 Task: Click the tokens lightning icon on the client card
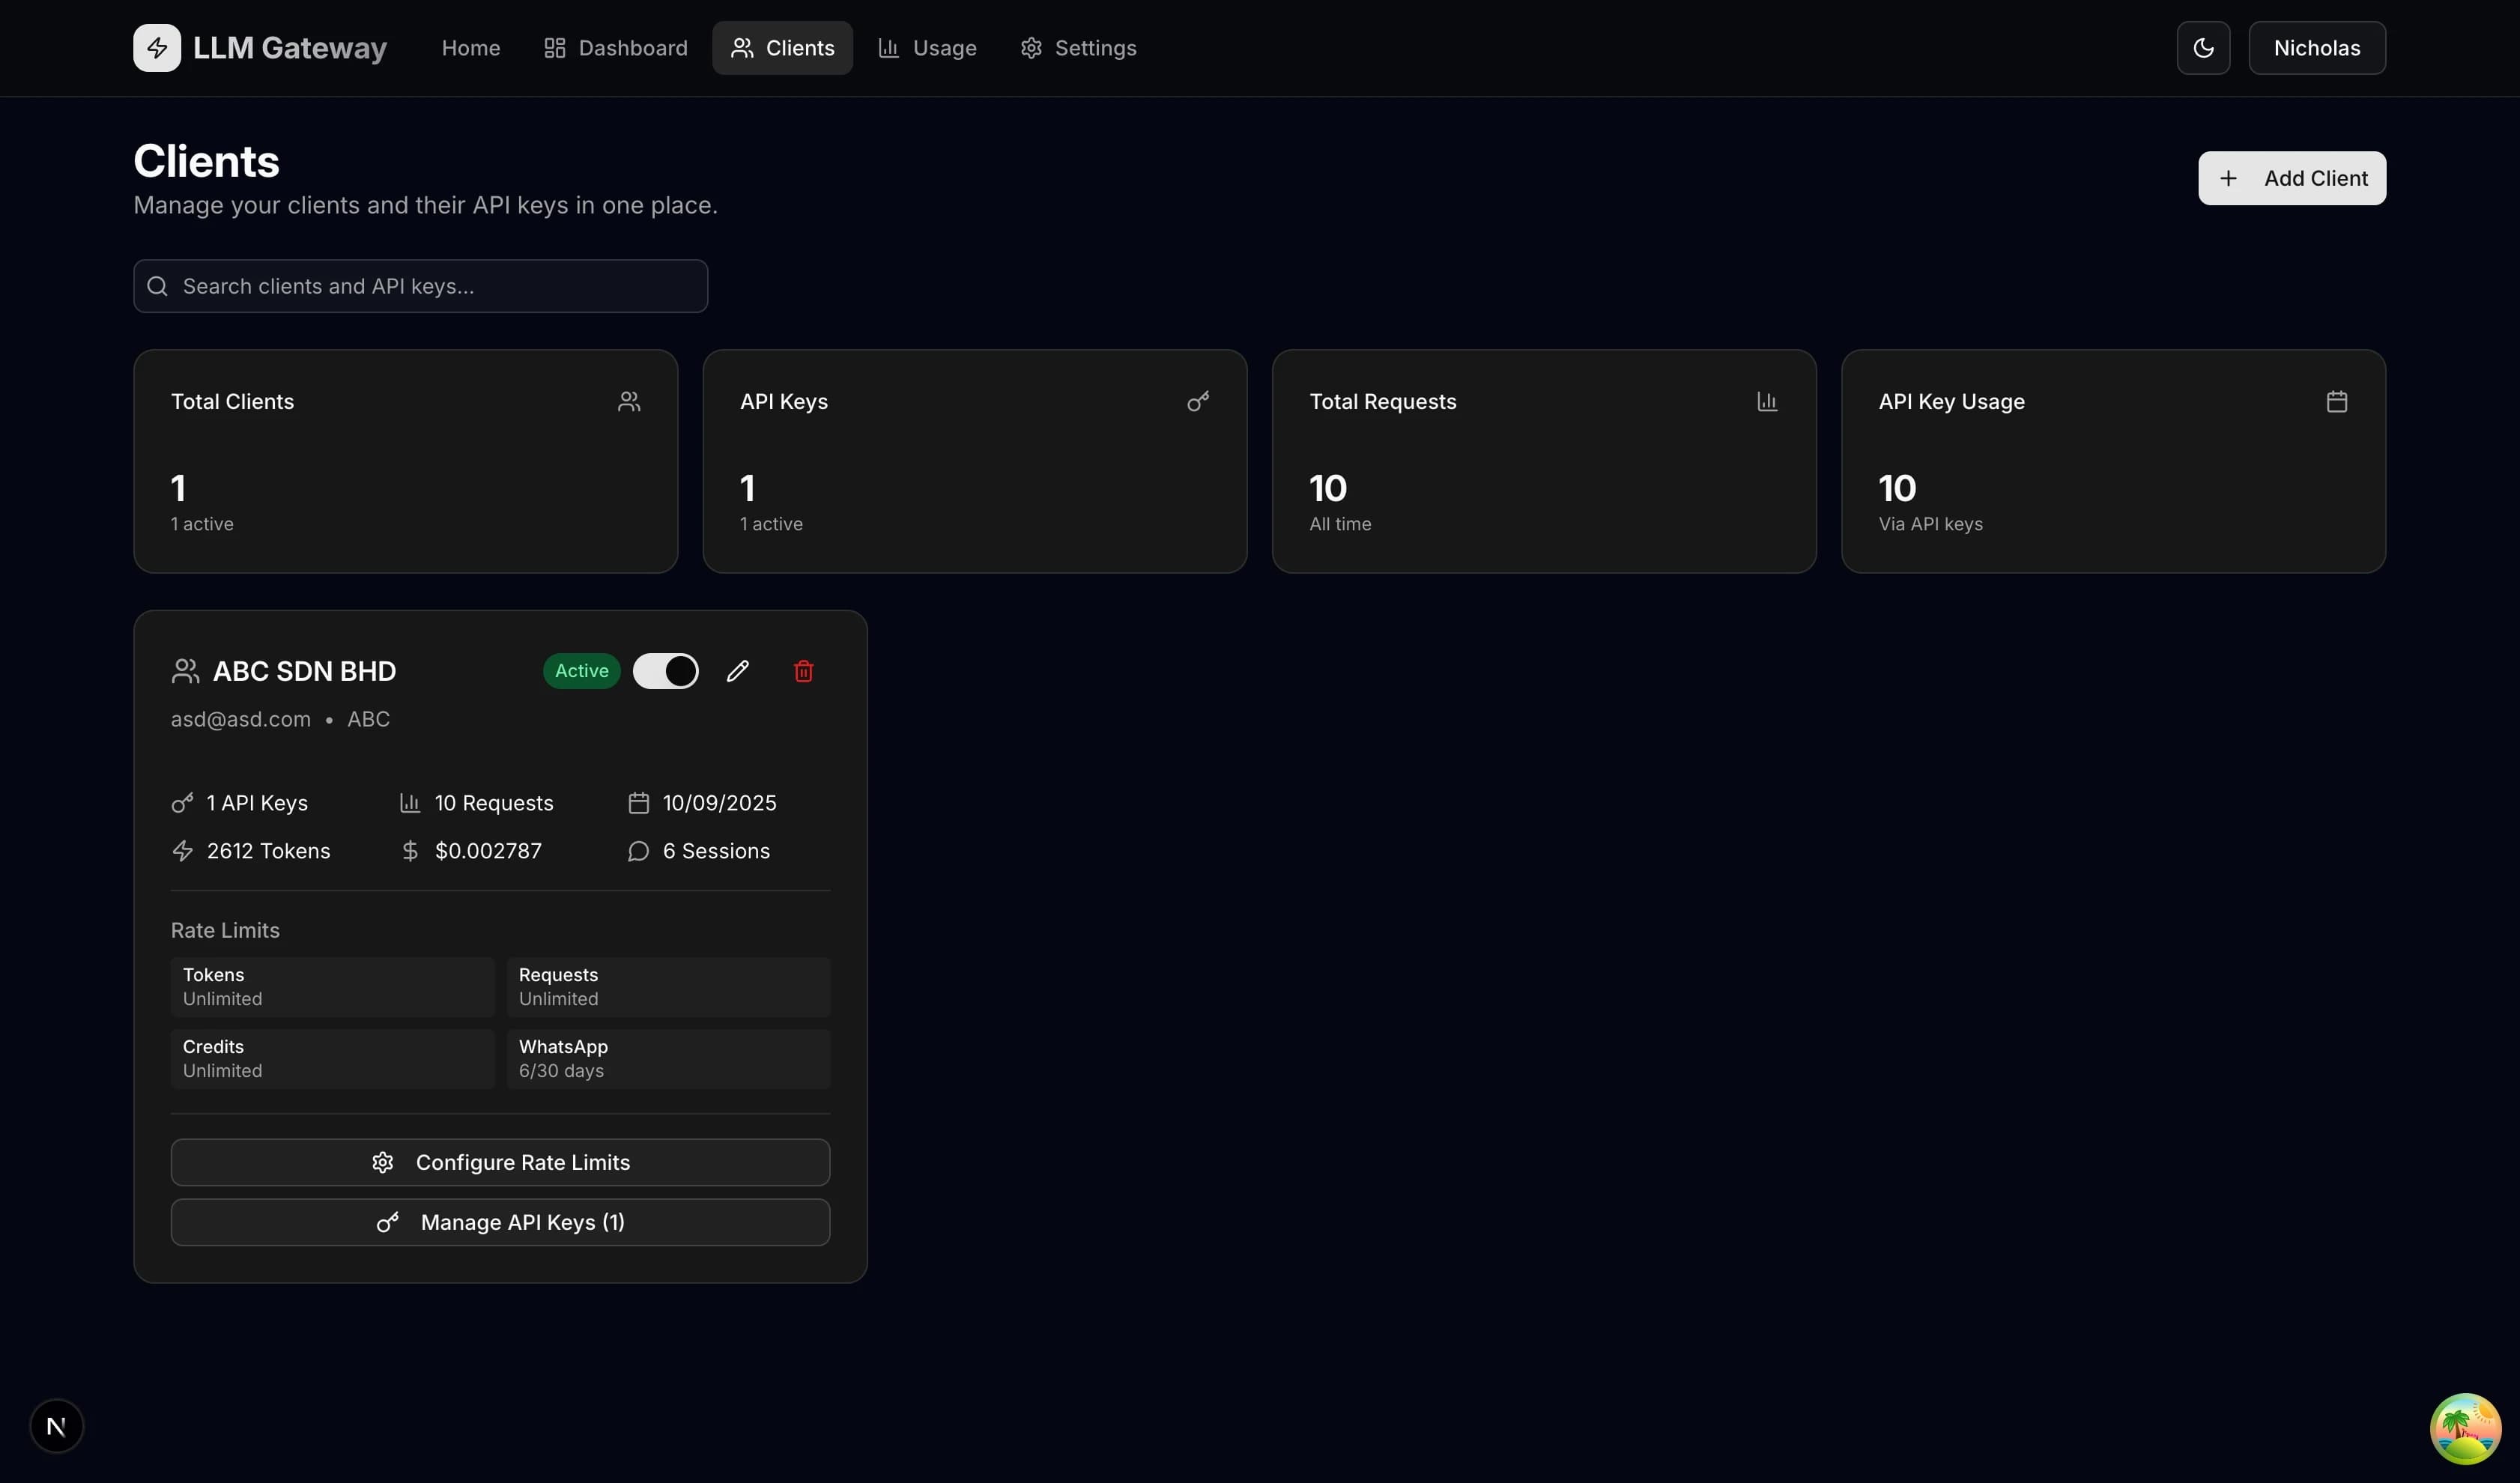[x=183, y=851]
